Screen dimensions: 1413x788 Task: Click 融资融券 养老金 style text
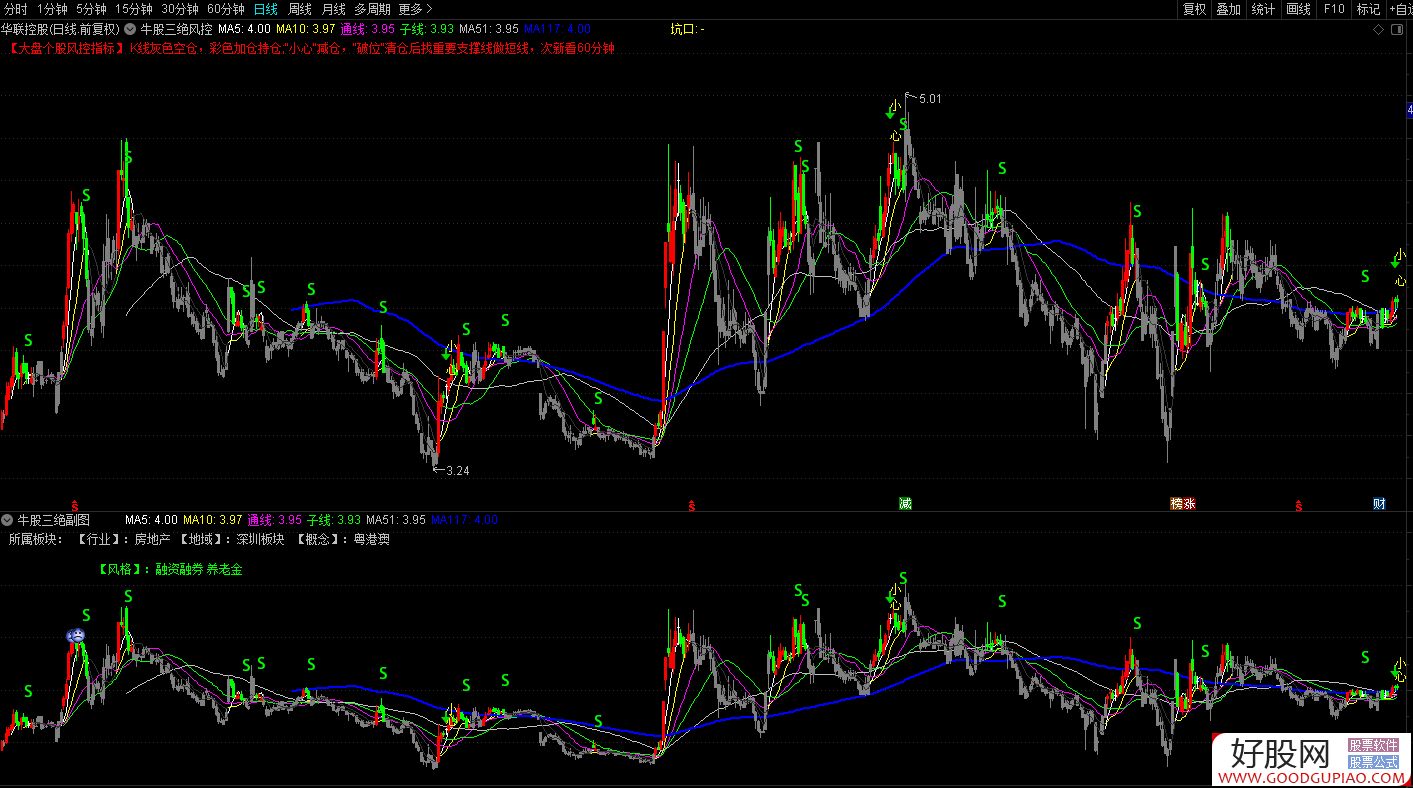tap(199, 569)
